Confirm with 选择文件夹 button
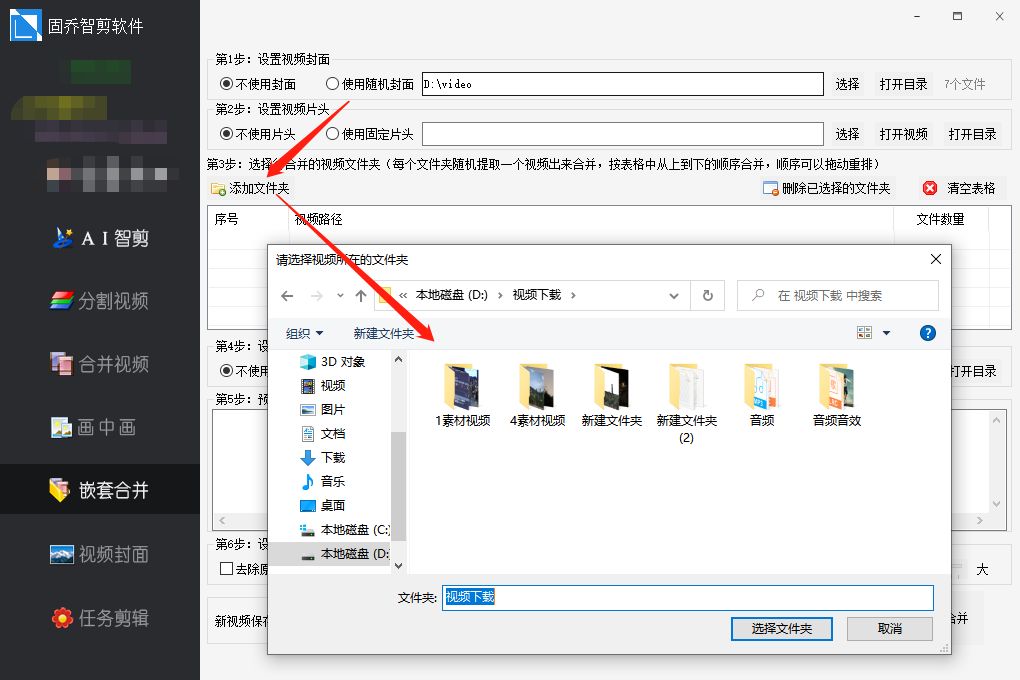Screen dimensions: 1020x680 click(x=781, y=629)
